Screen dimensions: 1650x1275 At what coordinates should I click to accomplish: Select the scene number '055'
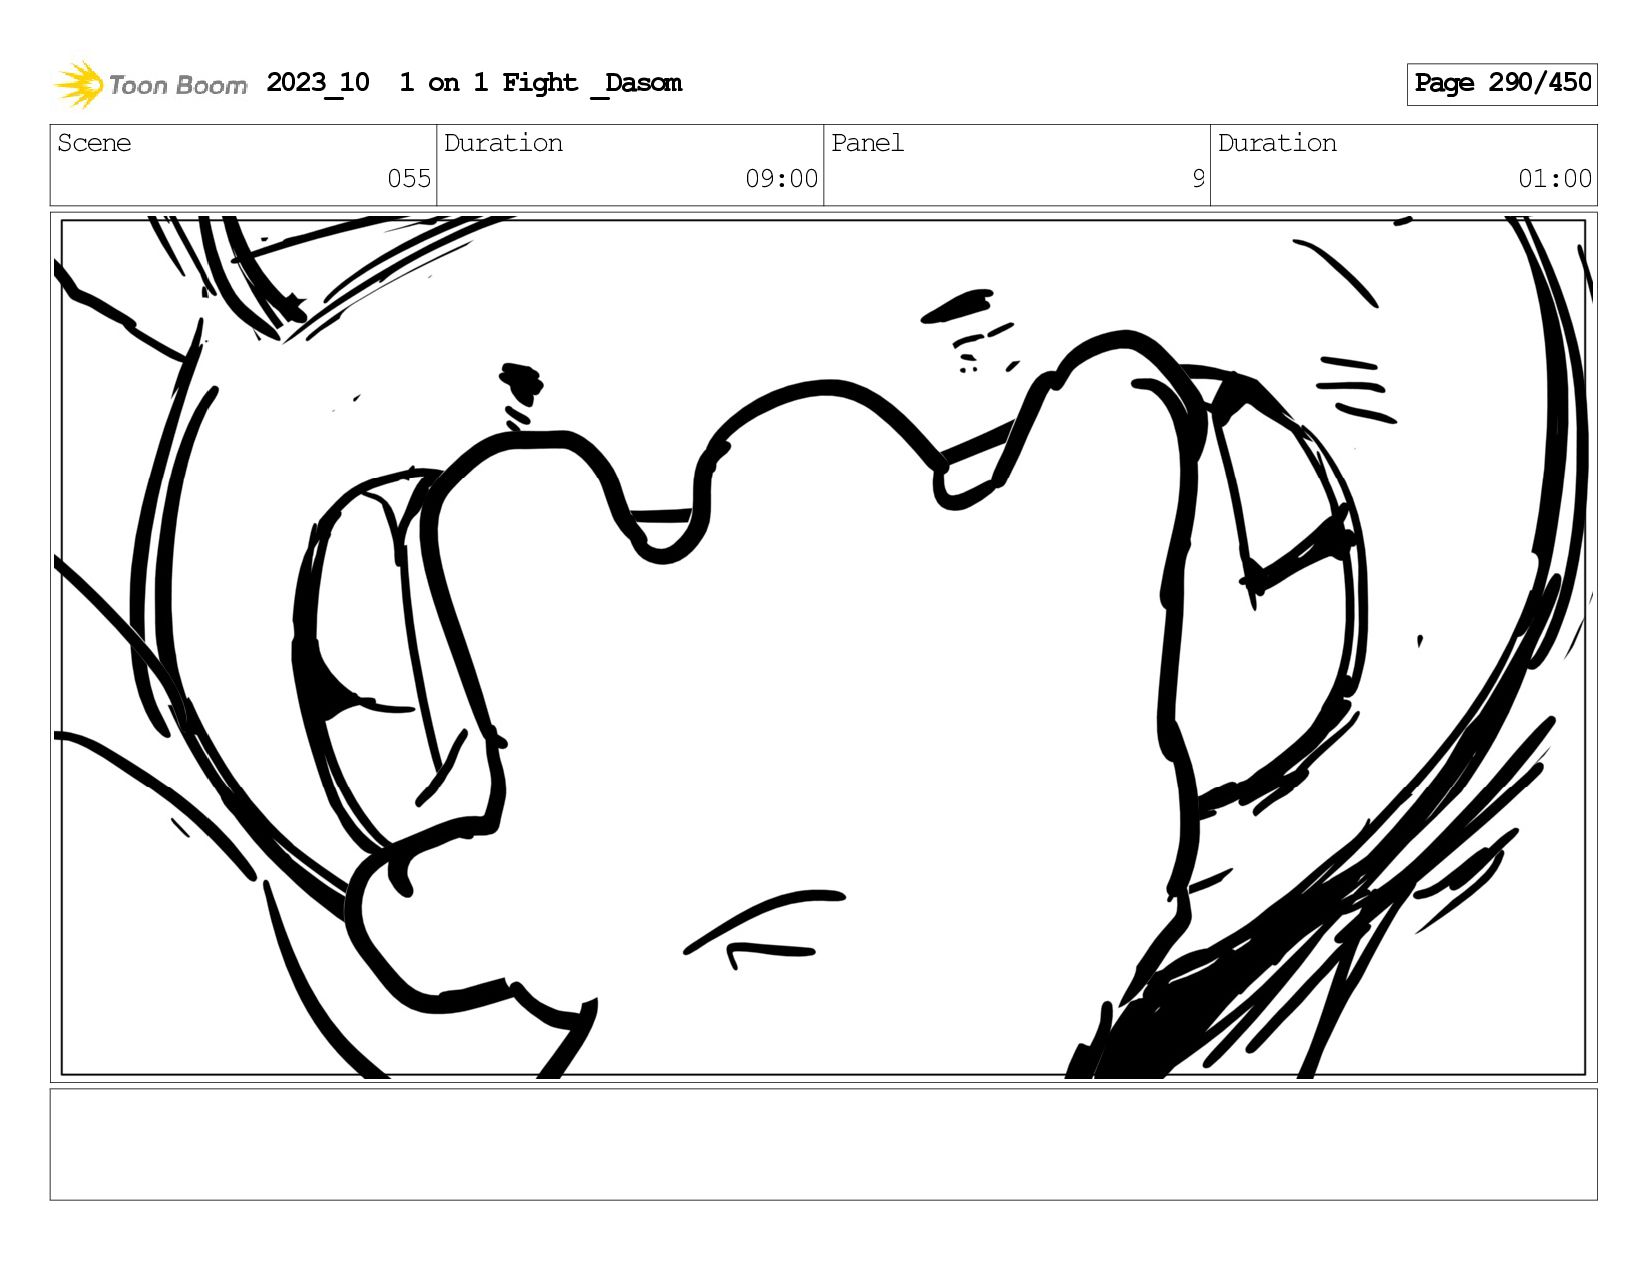click(409, 179)
